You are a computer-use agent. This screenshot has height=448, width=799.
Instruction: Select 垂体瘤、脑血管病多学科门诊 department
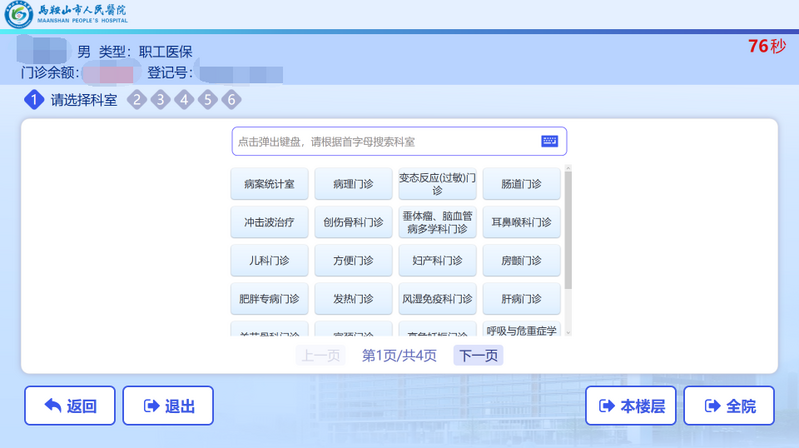click(437, 222)
